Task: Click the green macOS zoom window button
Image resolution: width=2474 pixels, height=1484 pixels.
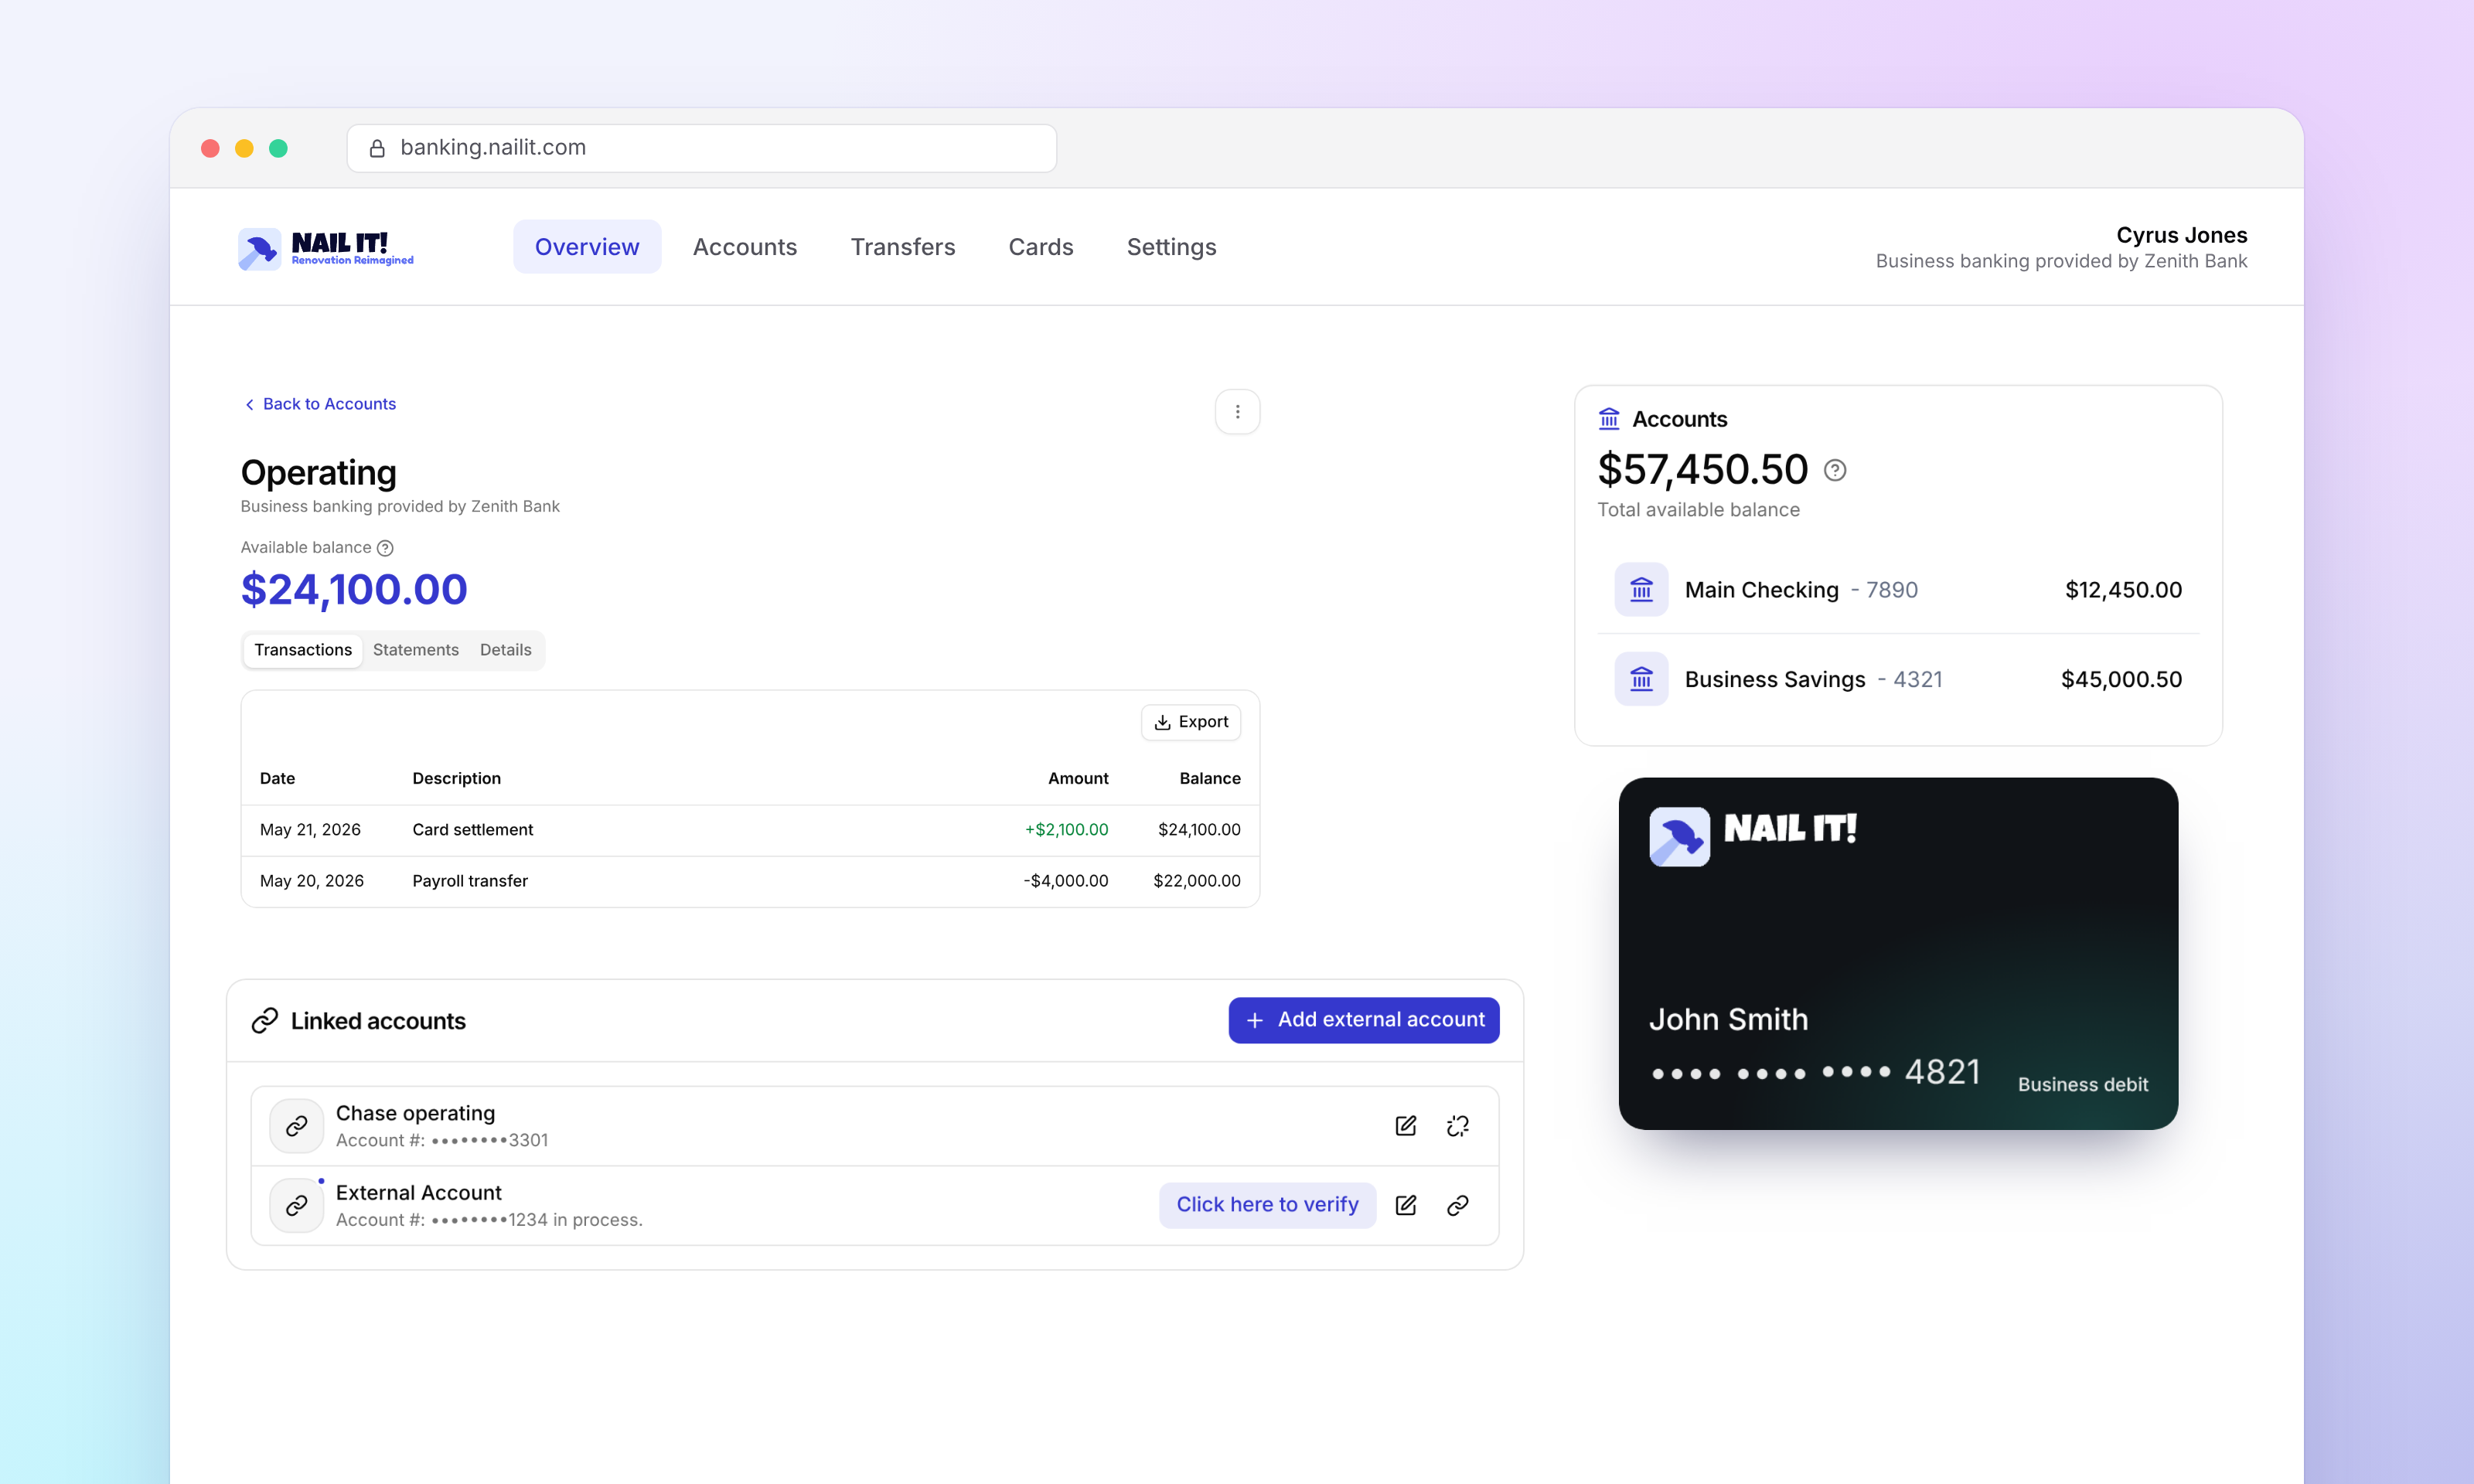Action: click(x=278, y=148)
